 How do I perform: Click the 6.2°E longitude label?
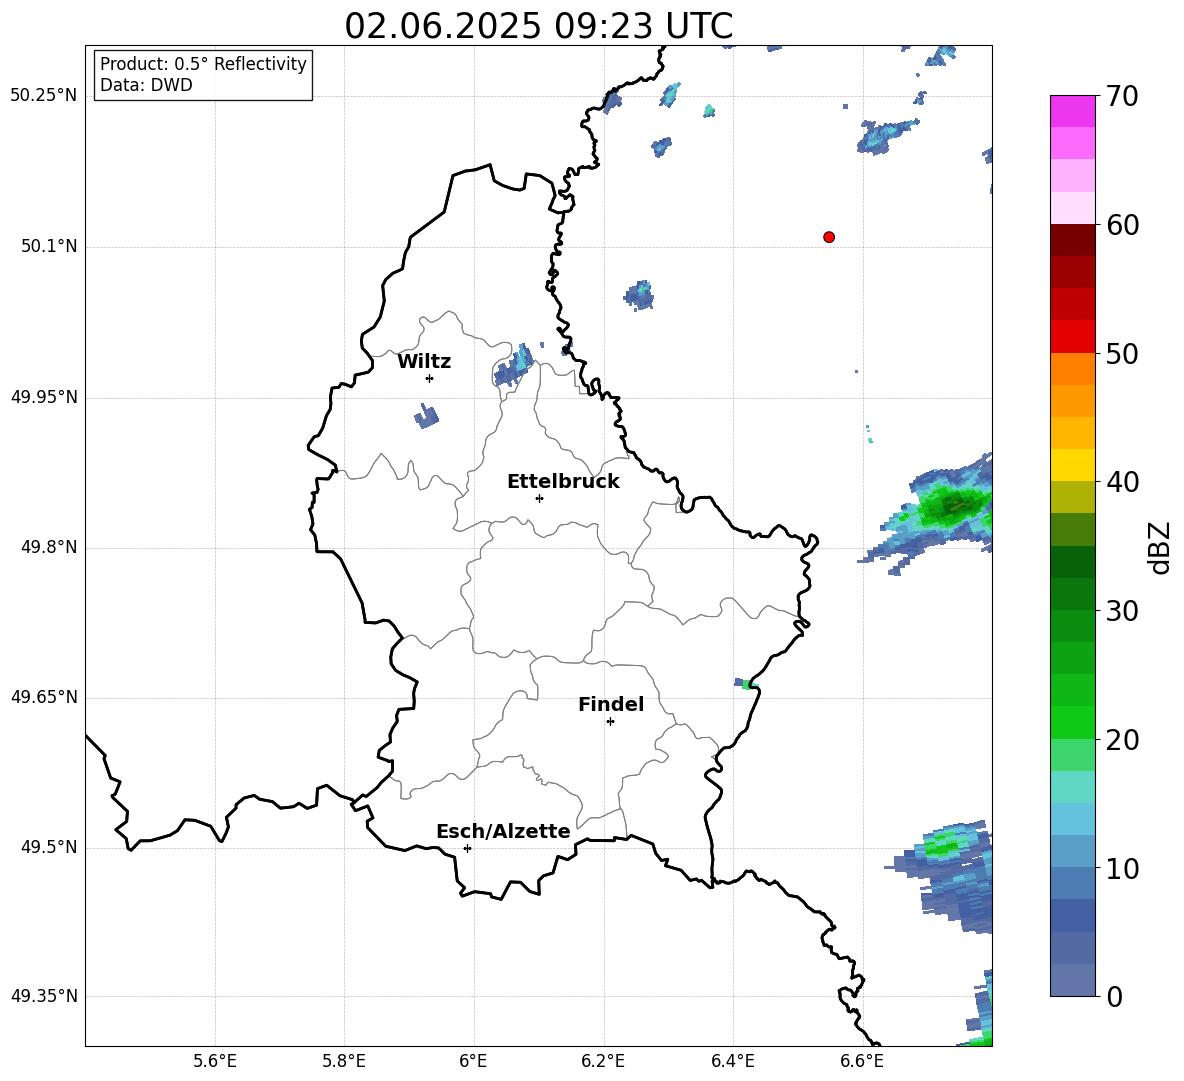pos(603,1061)
